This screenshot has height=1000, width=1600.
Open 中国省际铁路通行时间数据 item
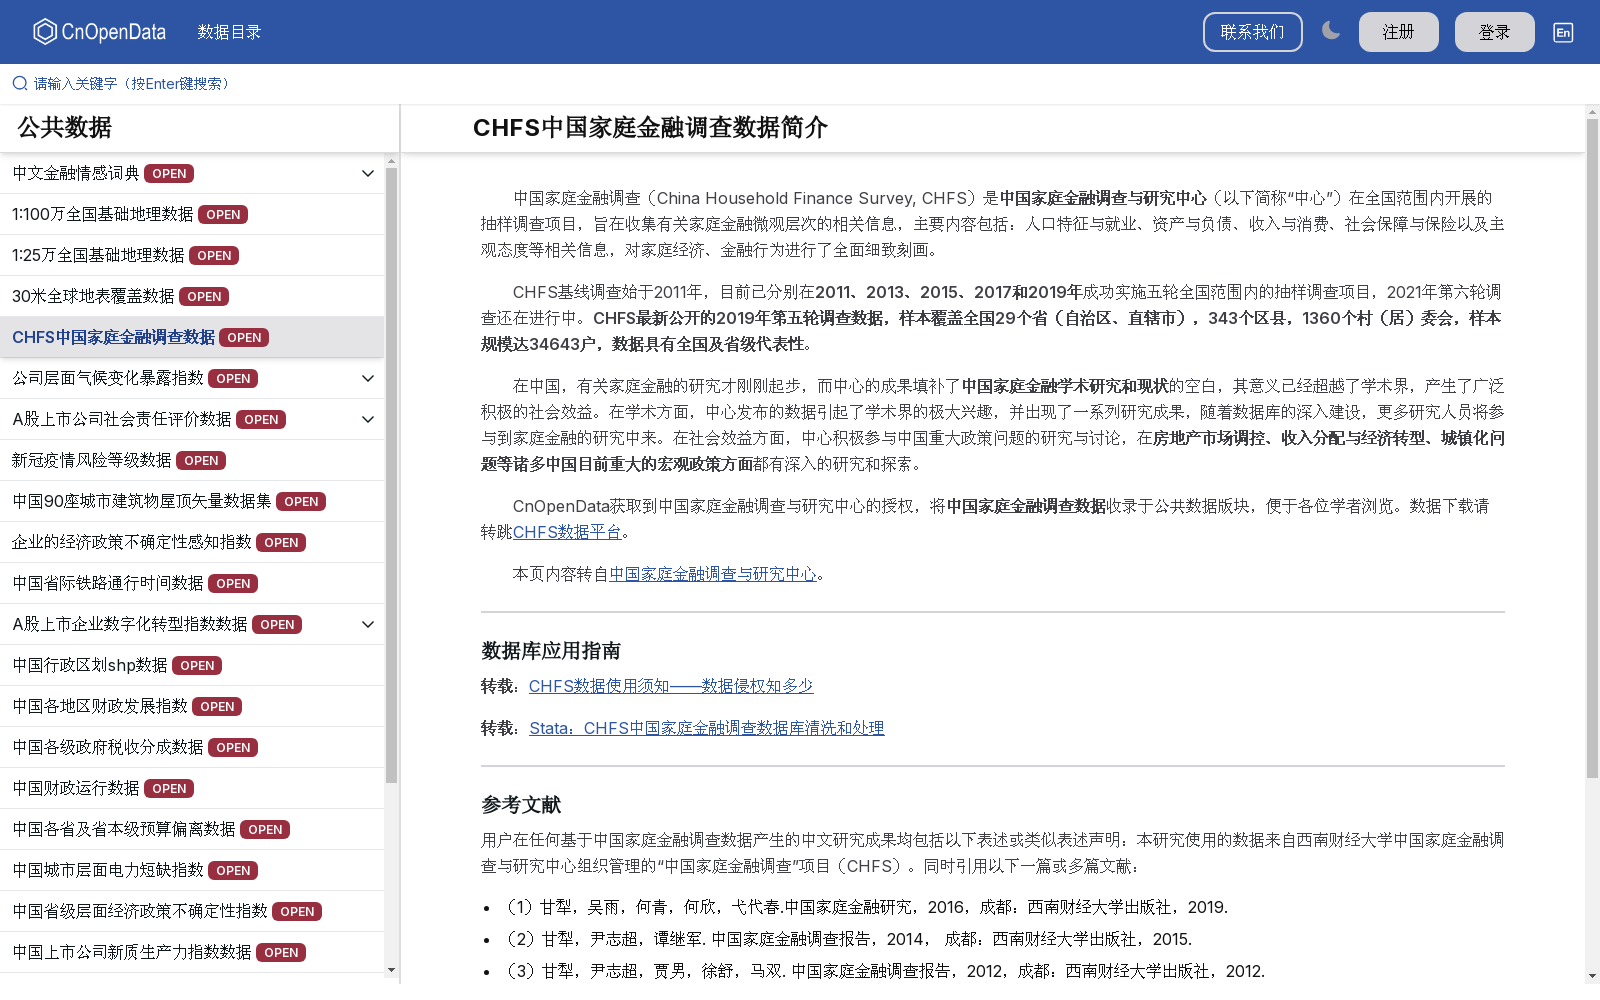coord(192,583)
